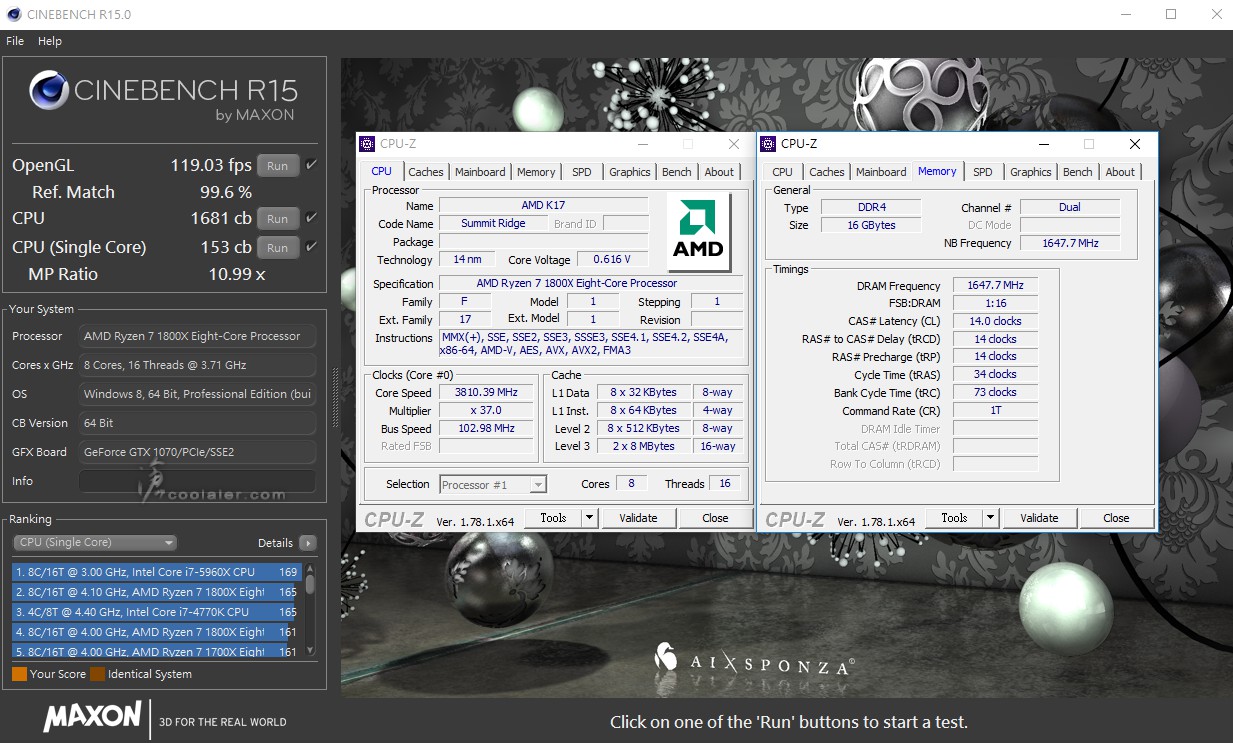Expand Tools arrow in left CPU-Z window

point(589,518)
